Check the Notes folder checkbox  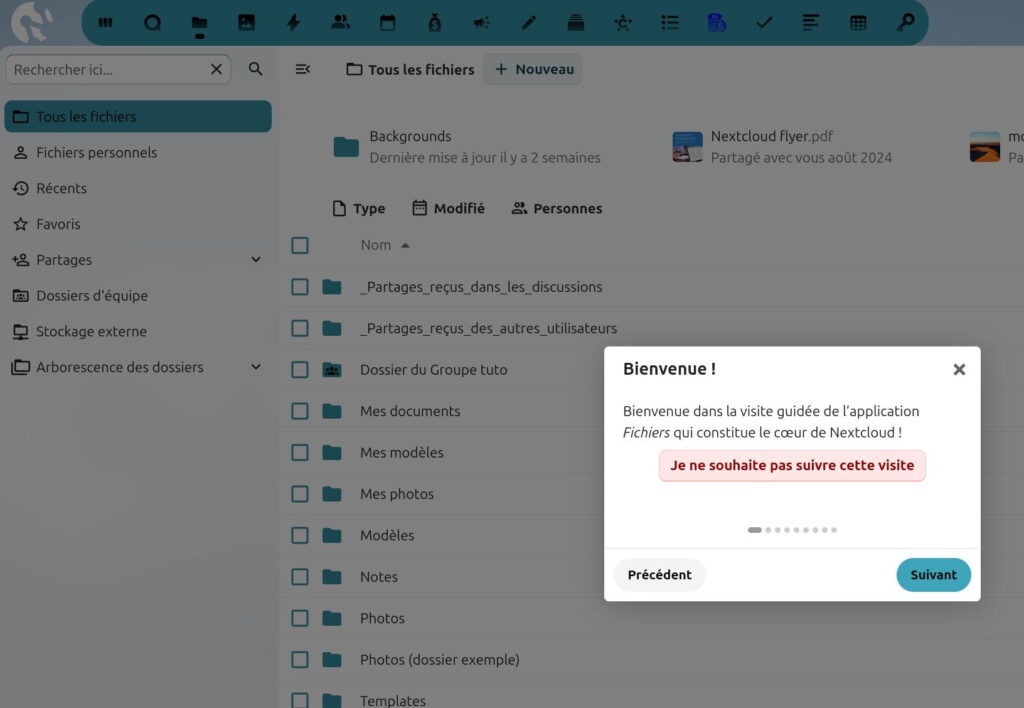[x=300, y=577]
